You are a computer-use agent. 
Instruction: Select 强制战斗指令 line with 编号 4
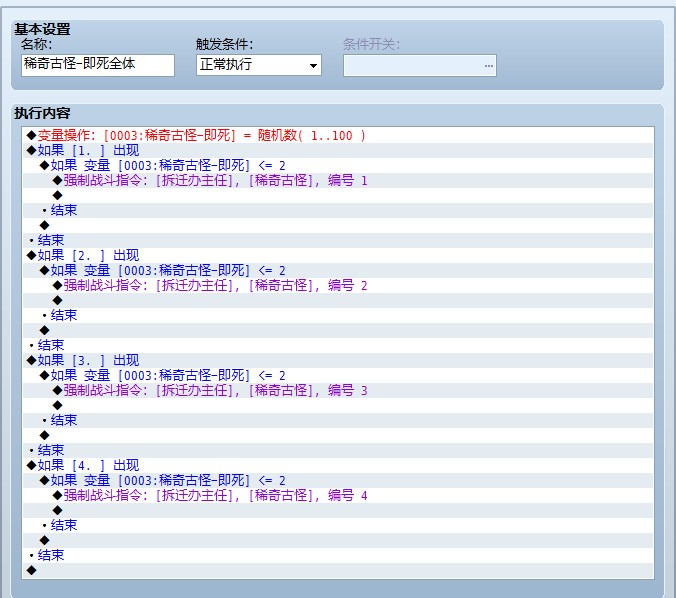(x=338, y=495)
